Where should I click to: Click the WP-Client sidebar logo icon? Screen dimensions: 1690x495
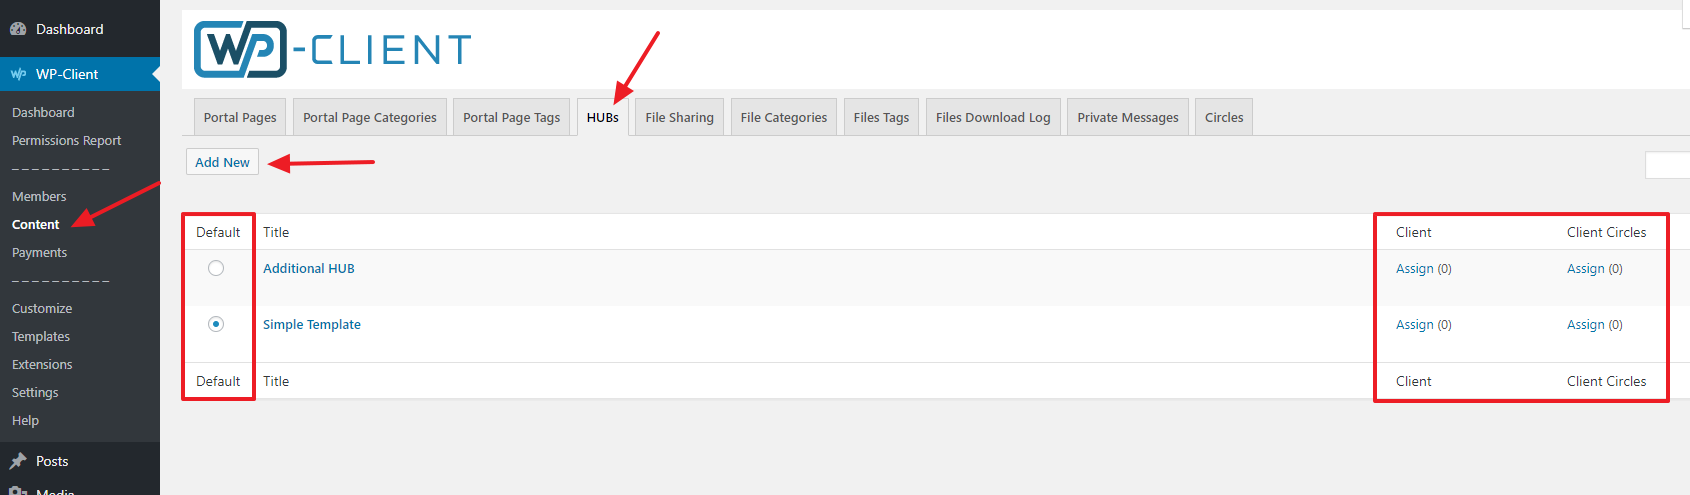click(x=18, y=74)
